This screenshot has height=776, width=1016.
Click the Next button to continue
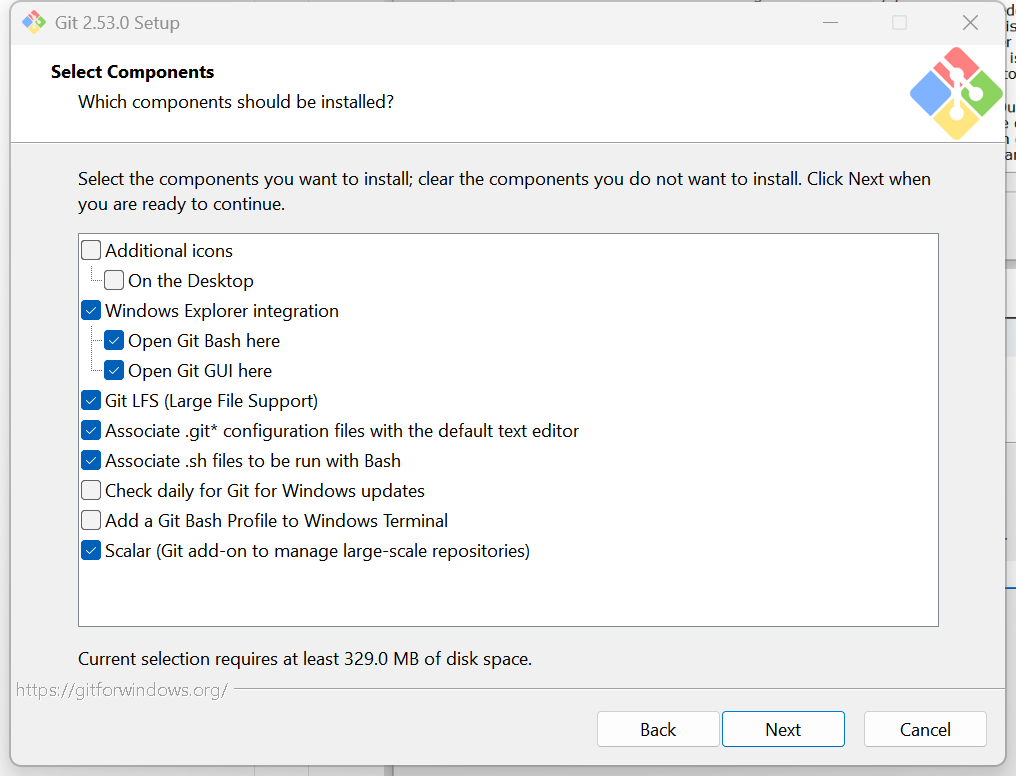click(x=783, y=729)
